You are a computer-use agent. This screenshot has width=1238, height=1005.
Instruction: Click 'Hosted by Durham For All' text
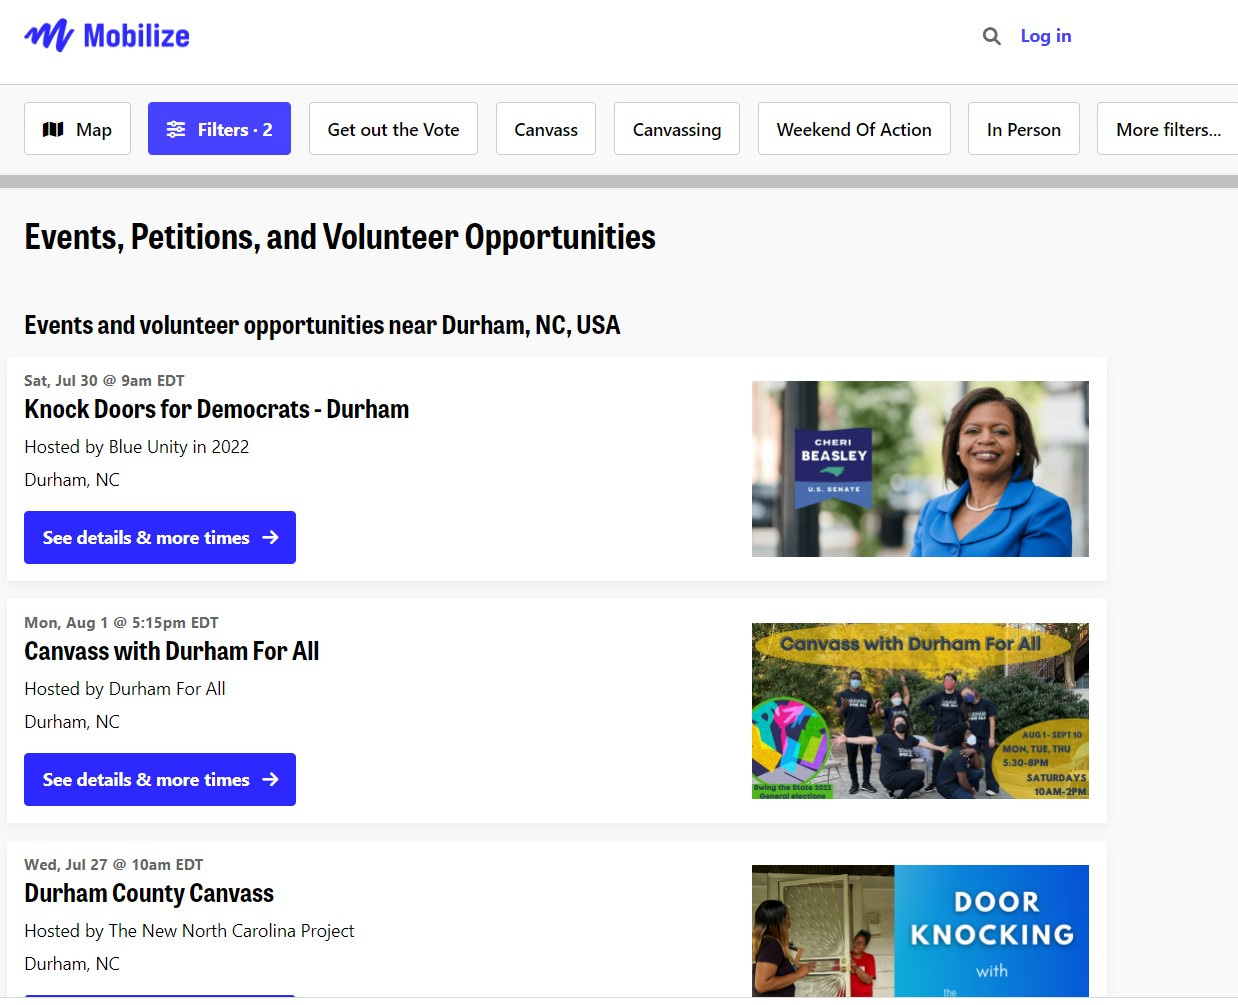[125, 689]
